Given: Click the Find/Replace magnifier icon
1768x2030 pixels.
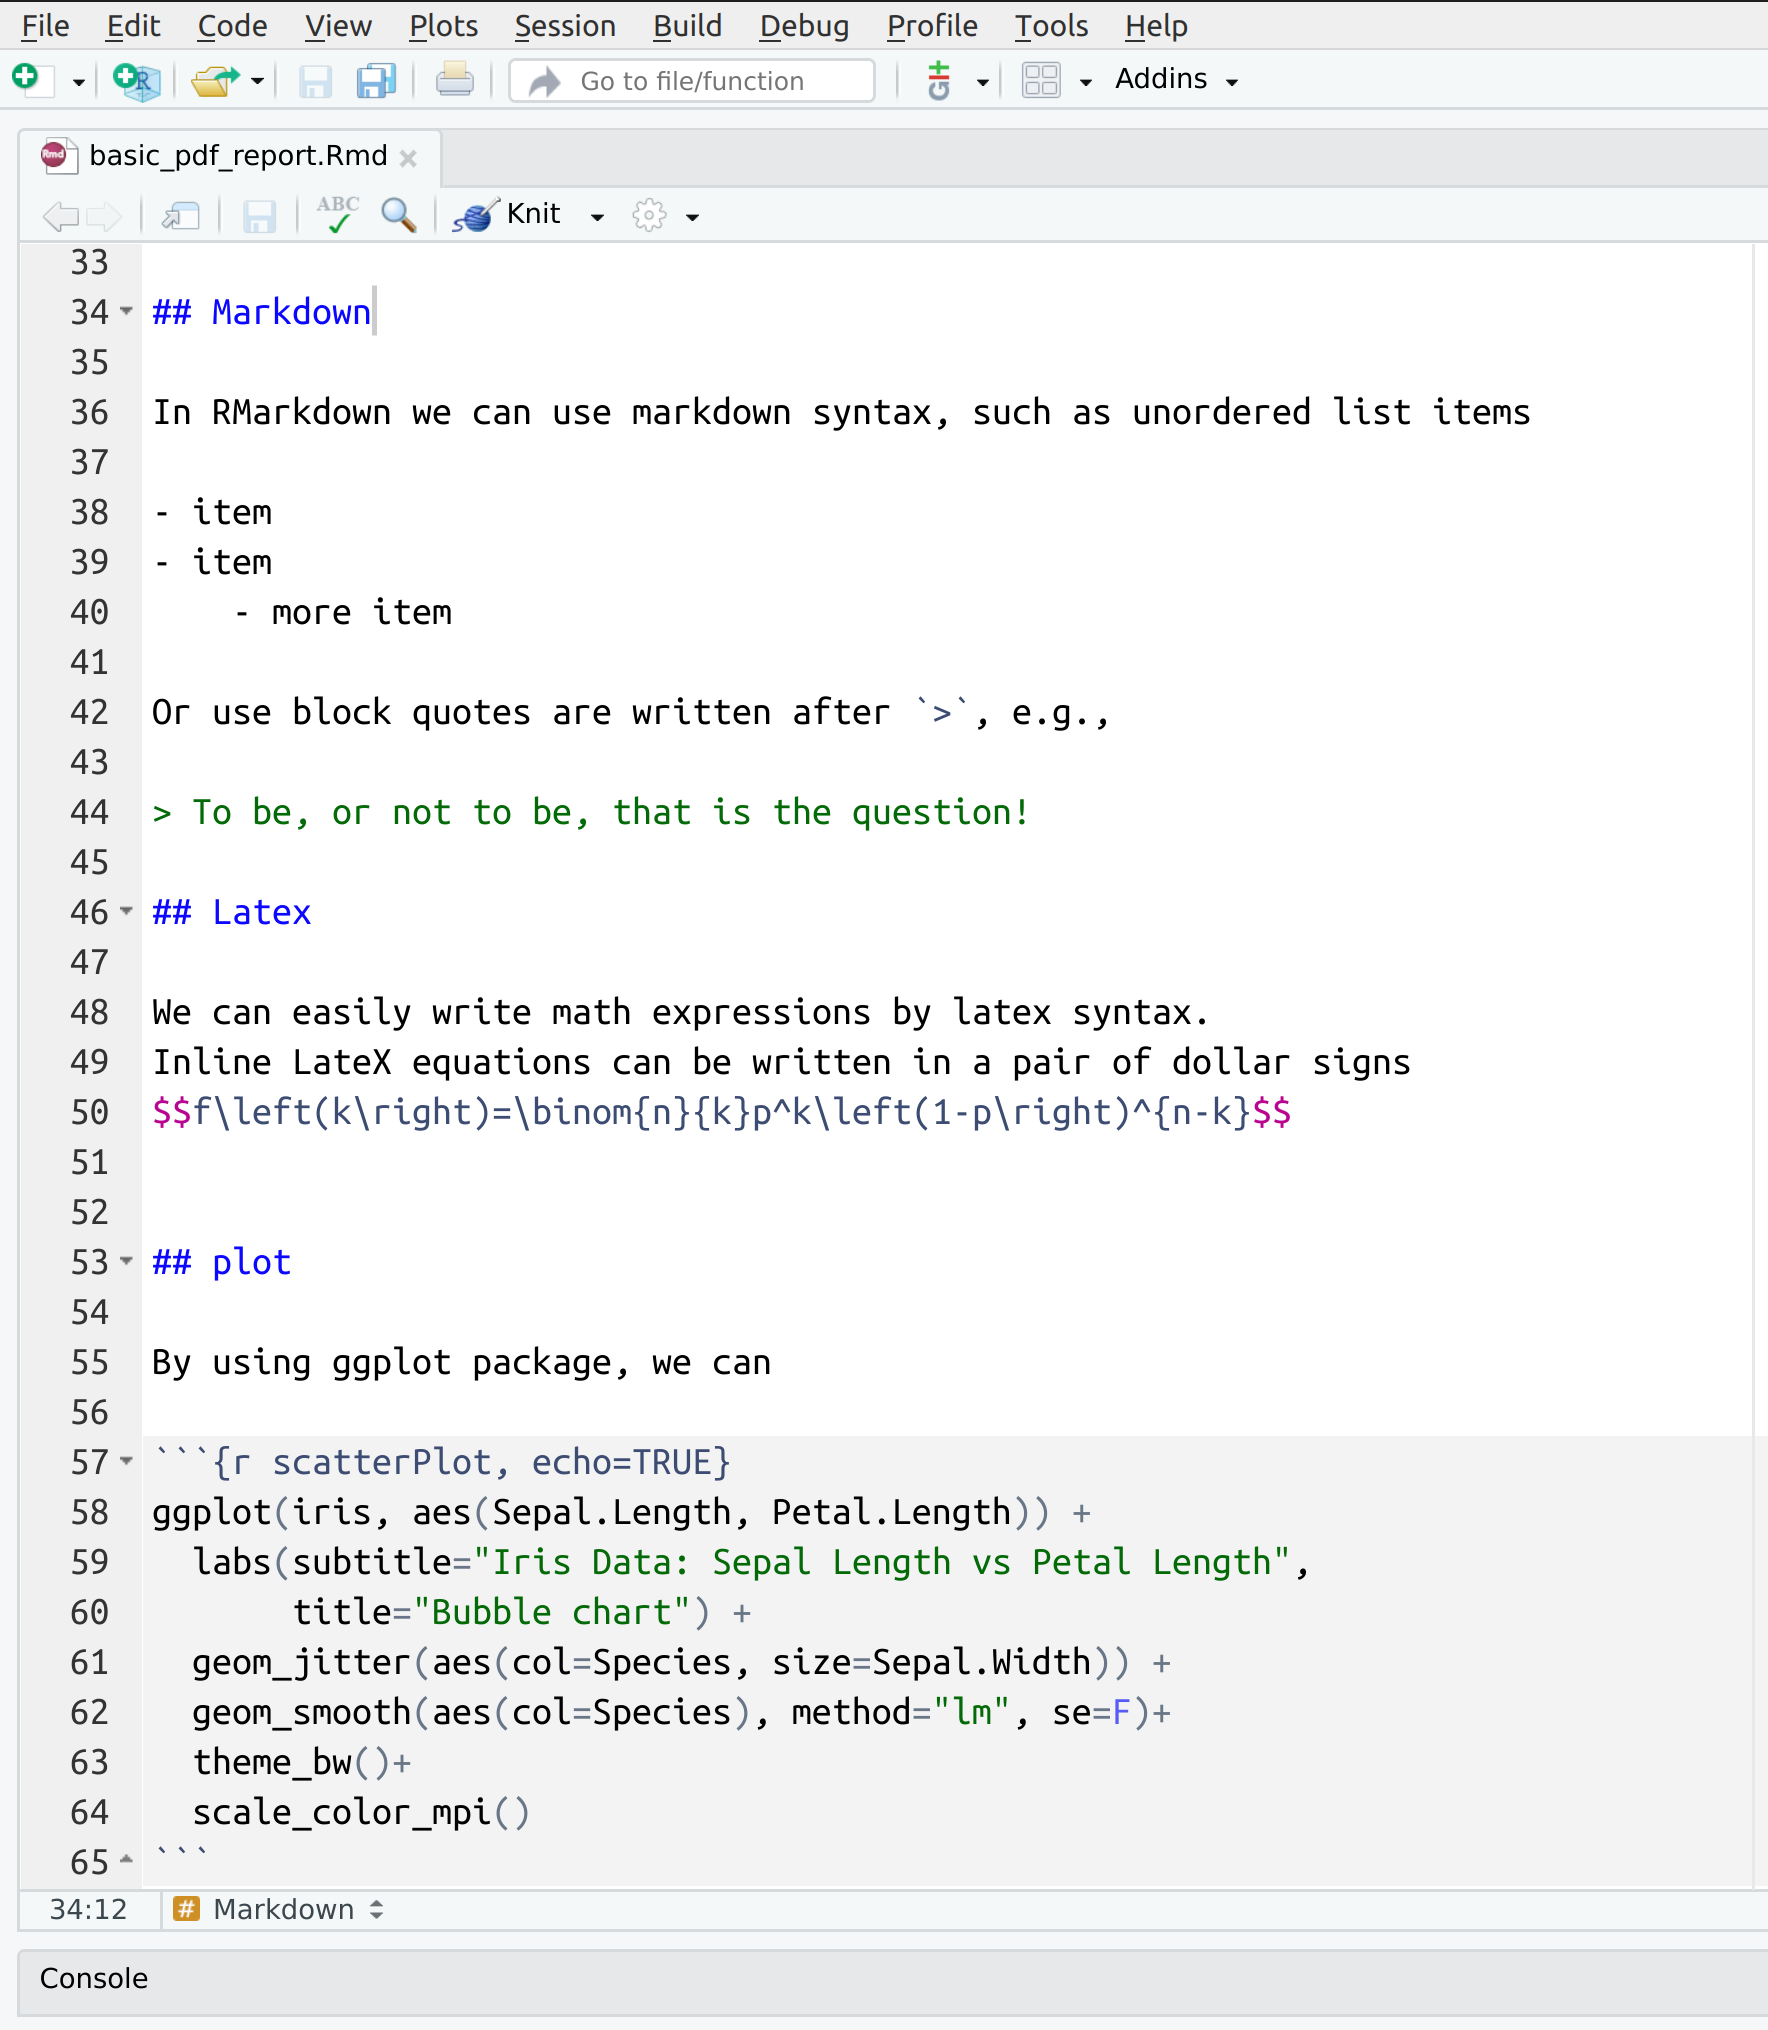Looking at the screenshot, I should pos(399,215).
